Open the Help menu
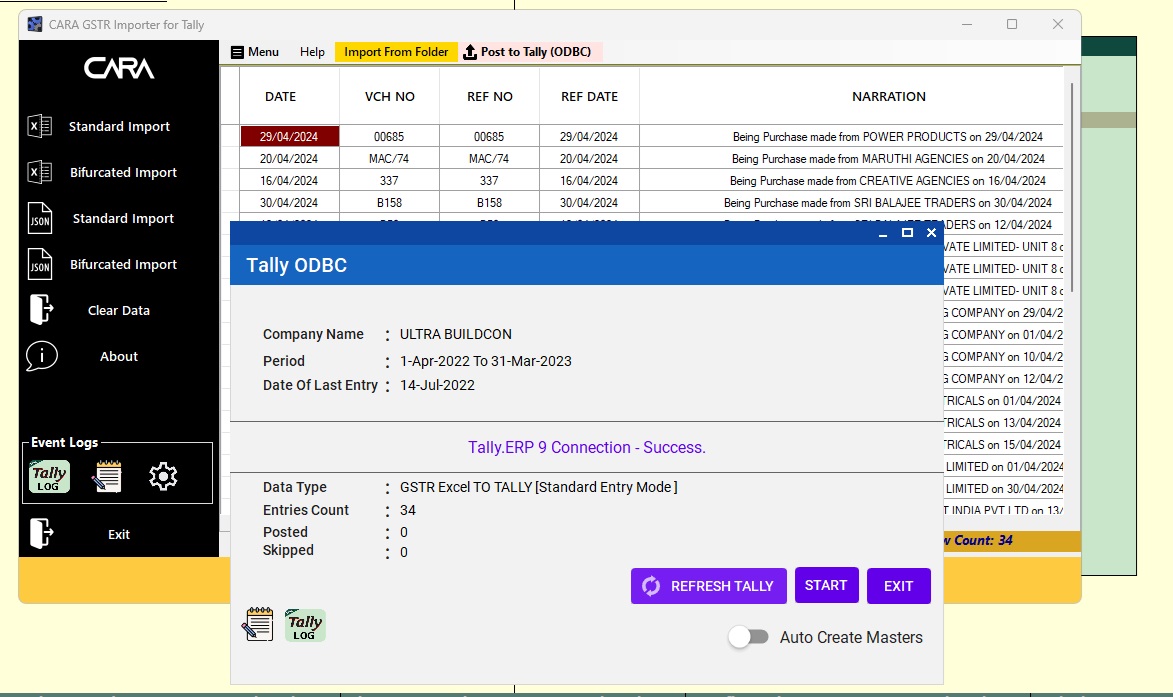This screenshot has height=697, width=1173. (312, 52)
